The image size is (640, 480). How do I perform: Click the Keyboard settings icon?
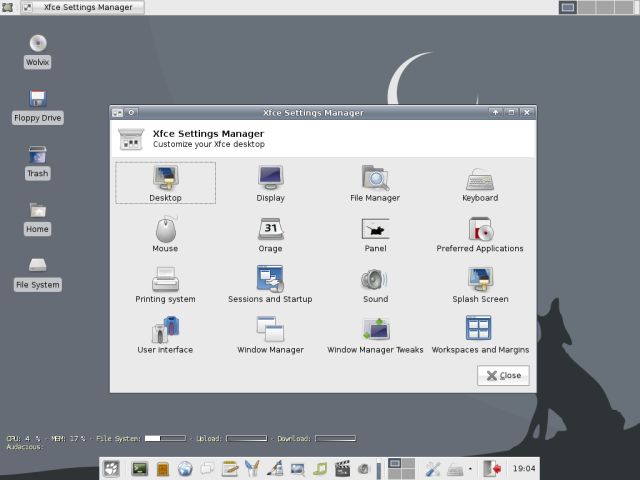tap(480, 181)
